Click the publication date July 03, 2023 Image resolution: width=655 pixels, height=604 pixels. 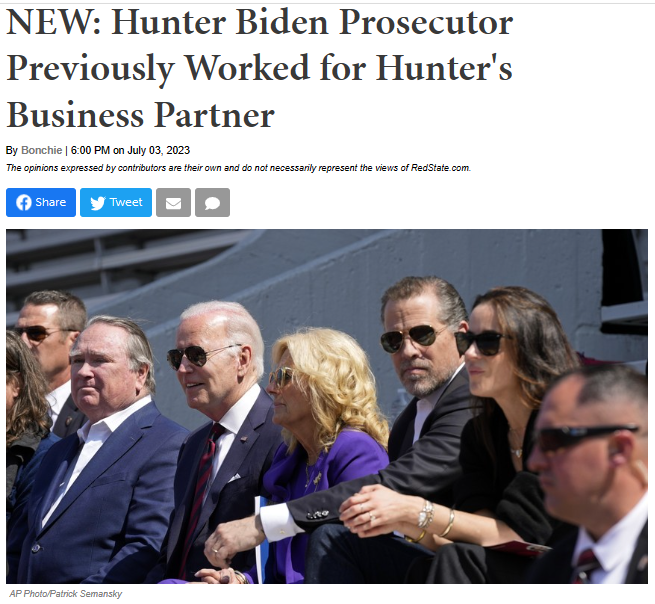pos(158,150)
